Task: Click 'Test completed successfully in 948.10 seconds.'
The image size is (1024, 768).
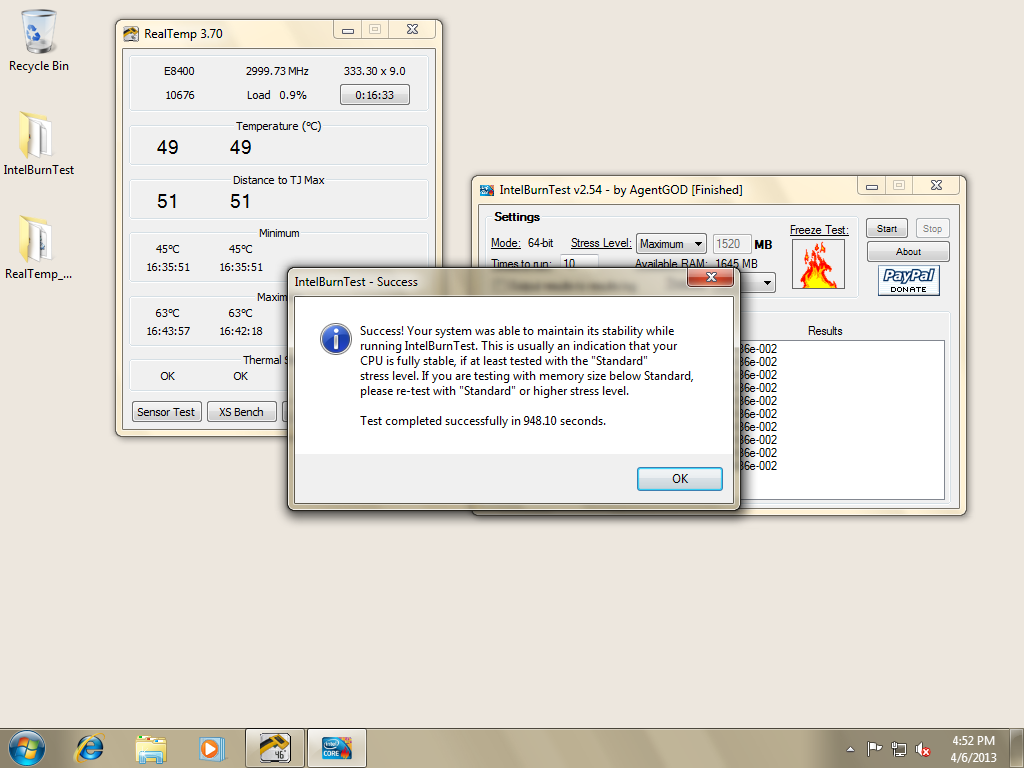Action: [483, 421]
